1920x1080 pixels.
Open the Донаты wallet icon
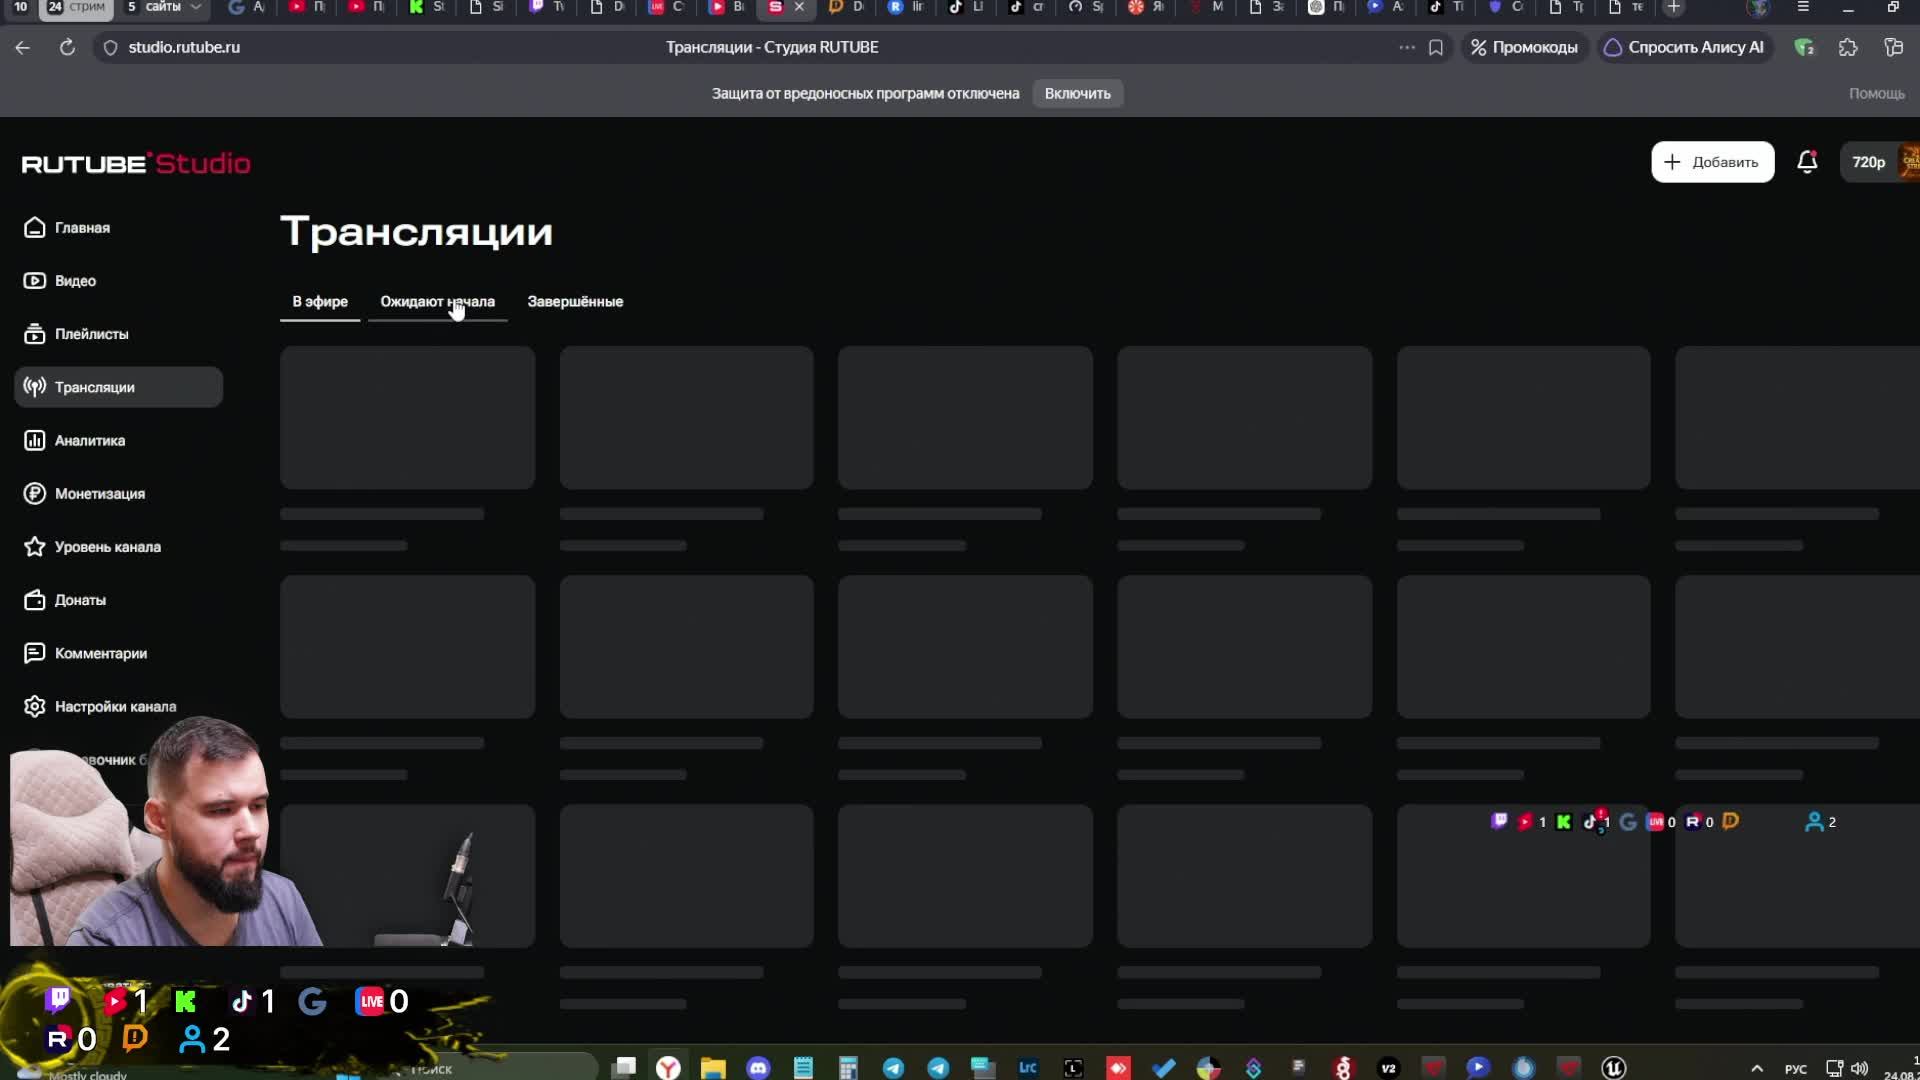pyautogui.click(x=34, y=600)
